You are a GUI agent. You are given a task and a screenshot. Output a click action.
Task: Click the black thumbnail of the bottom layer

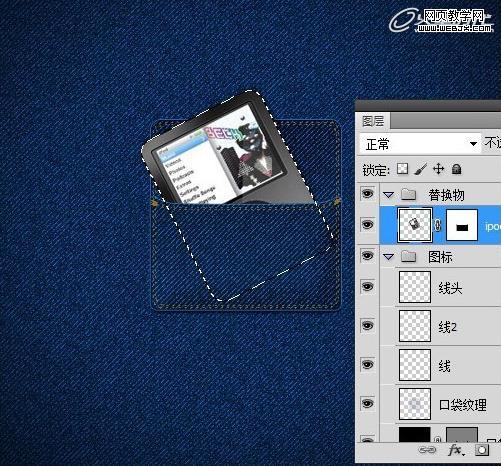point(415,434)
